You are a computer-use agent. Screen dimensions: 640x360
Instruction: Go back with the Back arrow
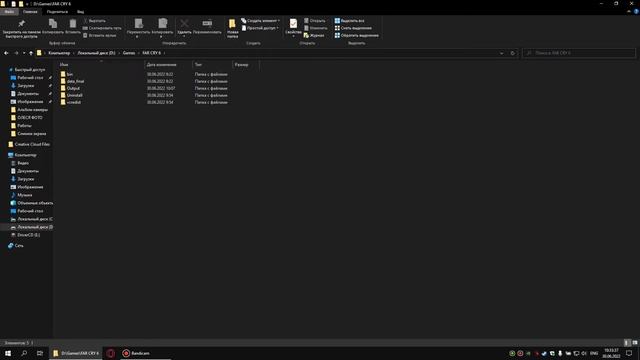point(6,53)
